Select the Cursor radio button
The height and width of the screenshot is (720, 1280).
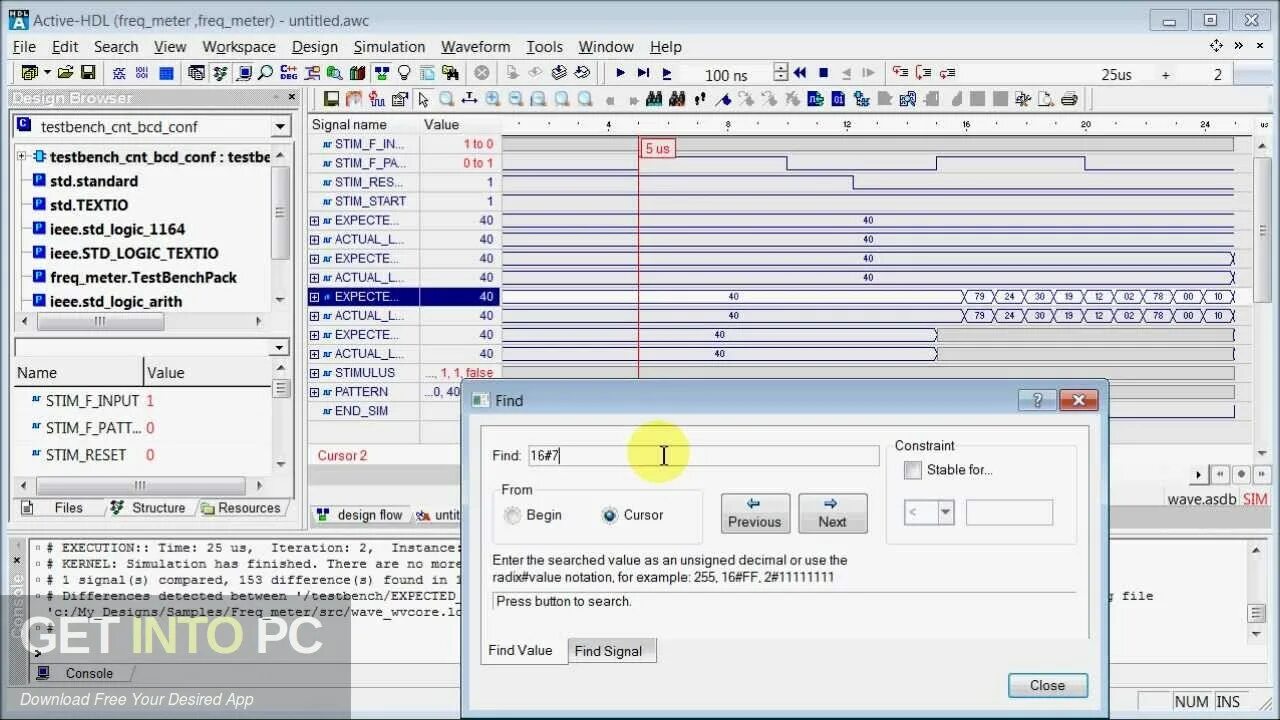610,515
